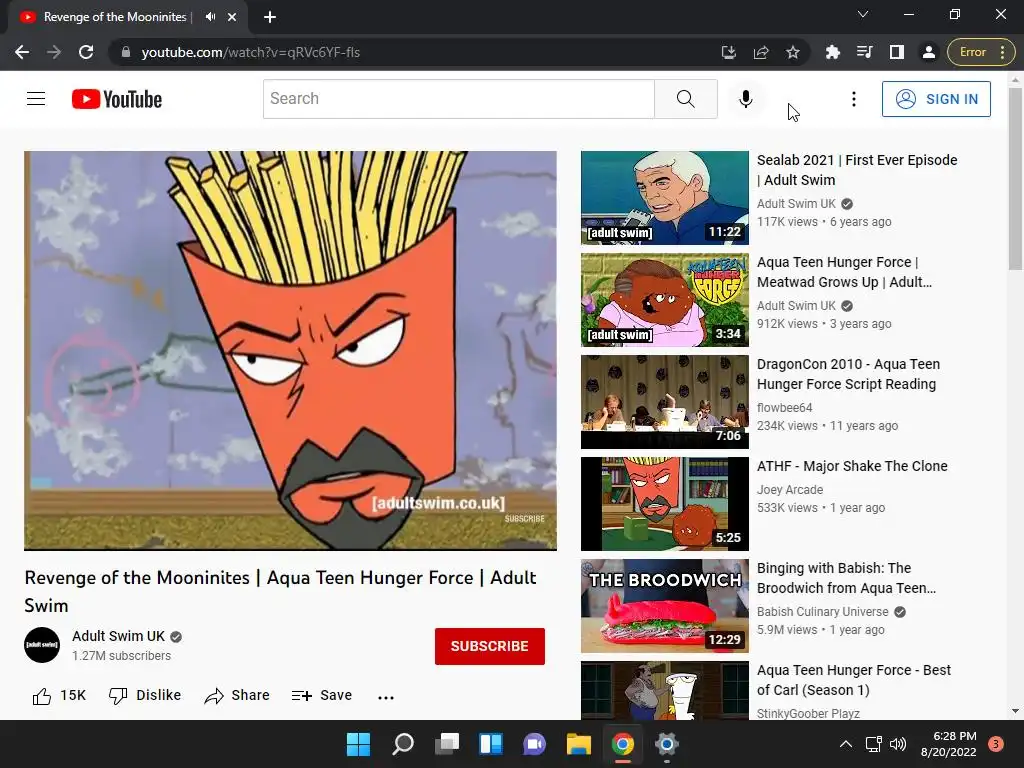
Task: Like the video with thumbs up
Action: (x=59, y=696)
